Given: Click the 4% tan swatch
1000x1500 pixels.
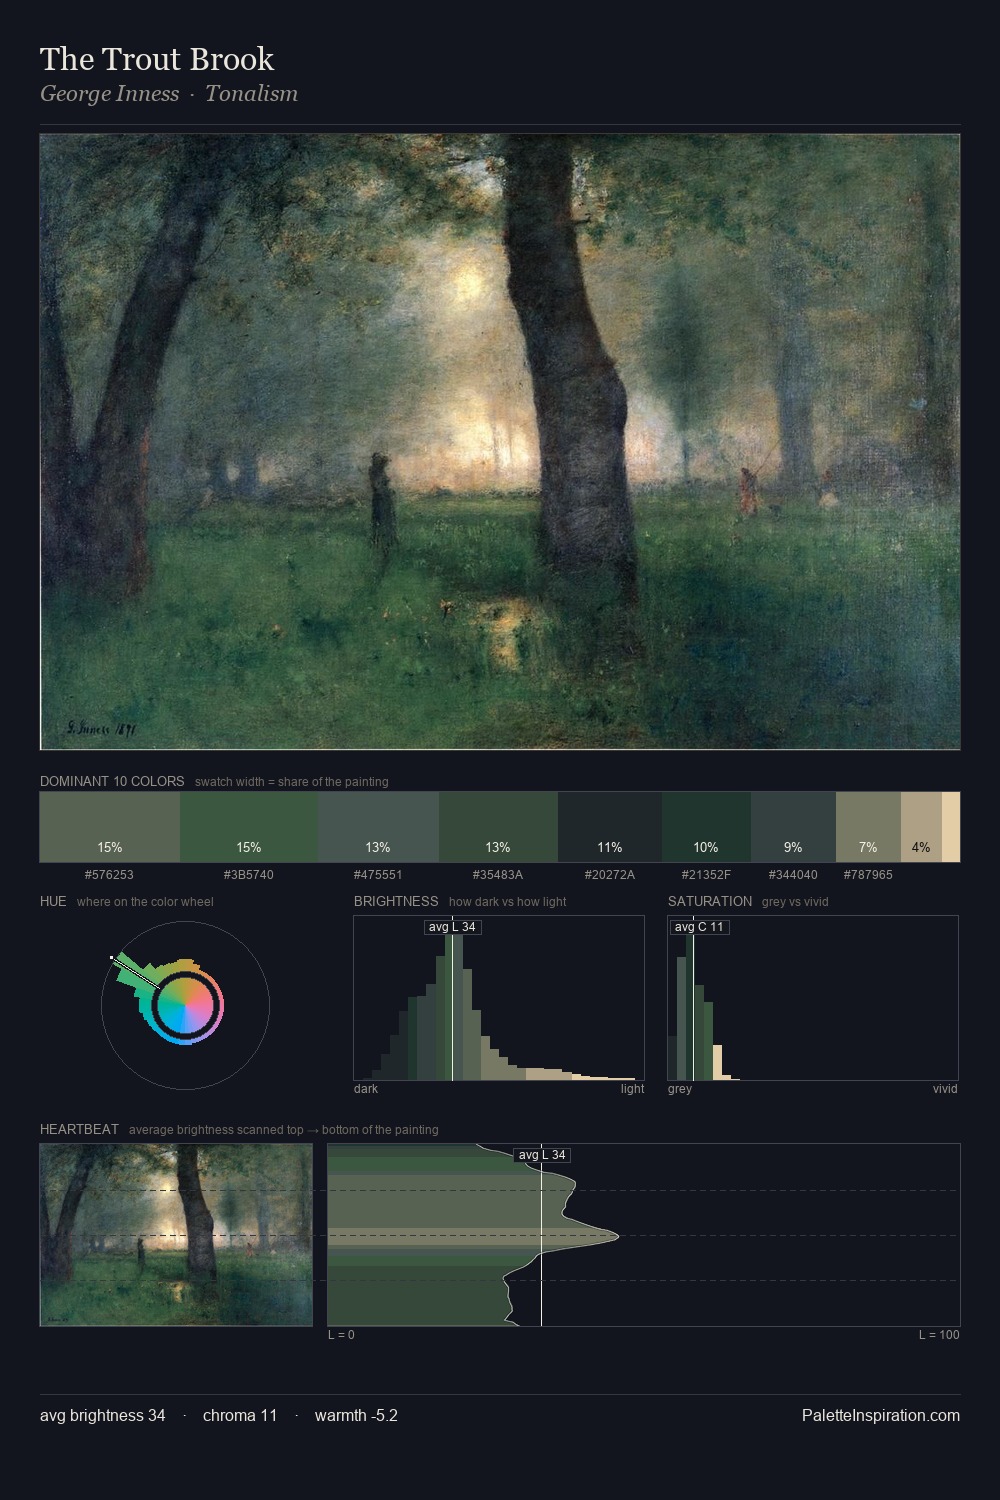Looking at the screenshot, I should (x=921, y=827).
